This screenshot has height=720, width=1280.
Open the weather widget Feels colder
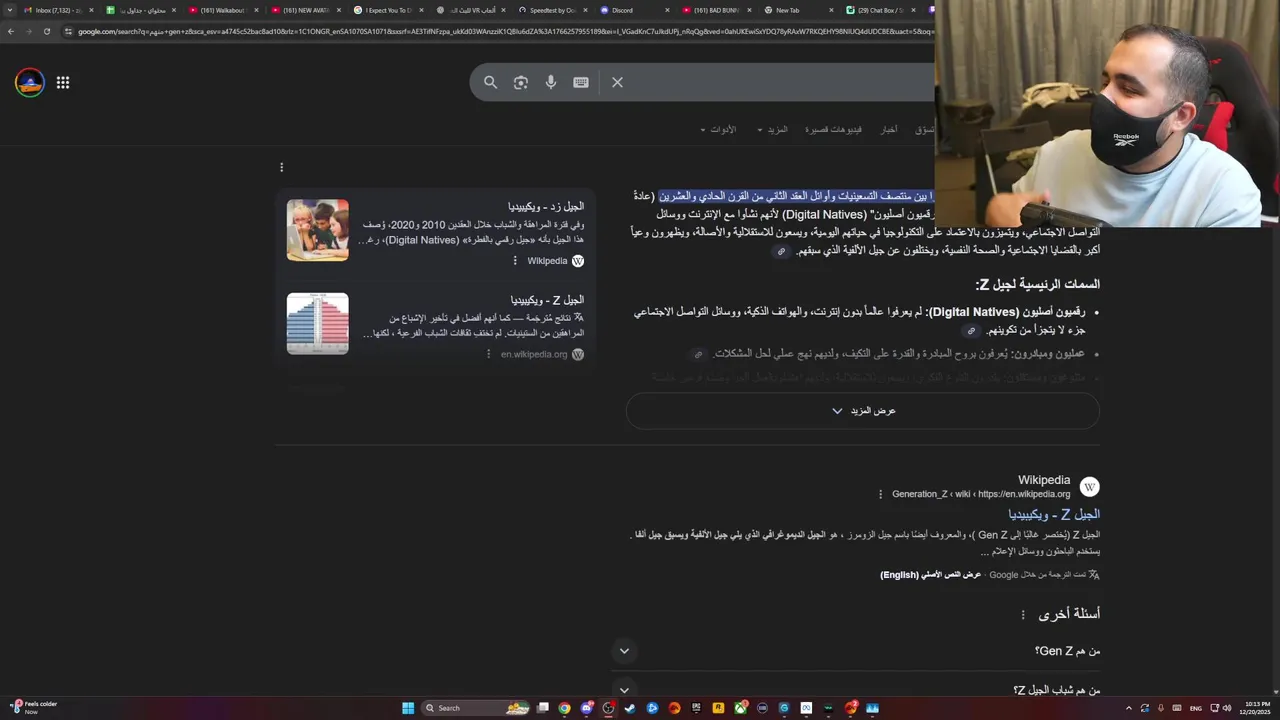click(33, 707)
